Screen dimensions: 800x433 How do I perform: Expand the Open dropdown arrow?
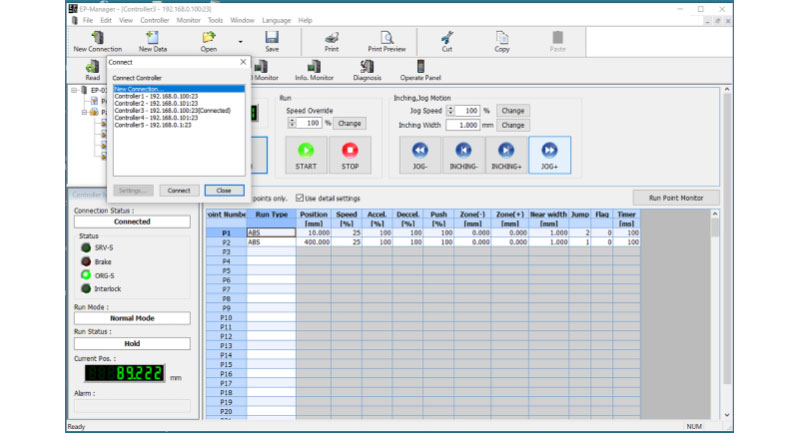(240, 42)
